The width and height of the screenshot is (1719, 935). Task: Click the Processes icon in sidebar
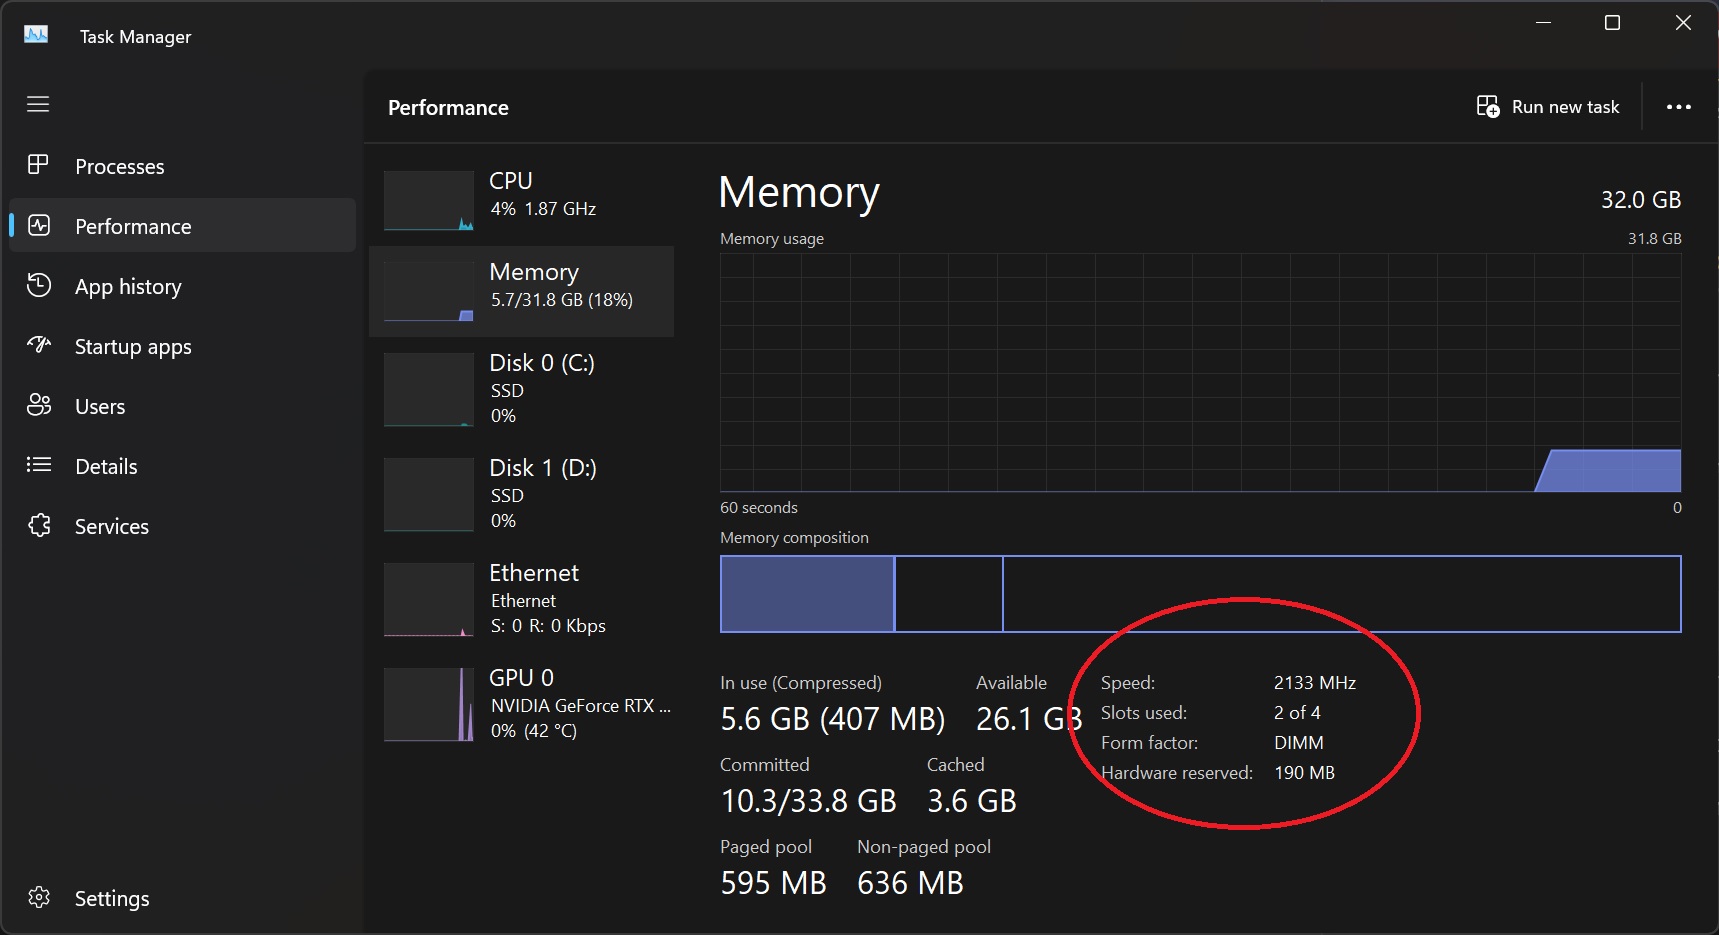(x=38, y=165)
